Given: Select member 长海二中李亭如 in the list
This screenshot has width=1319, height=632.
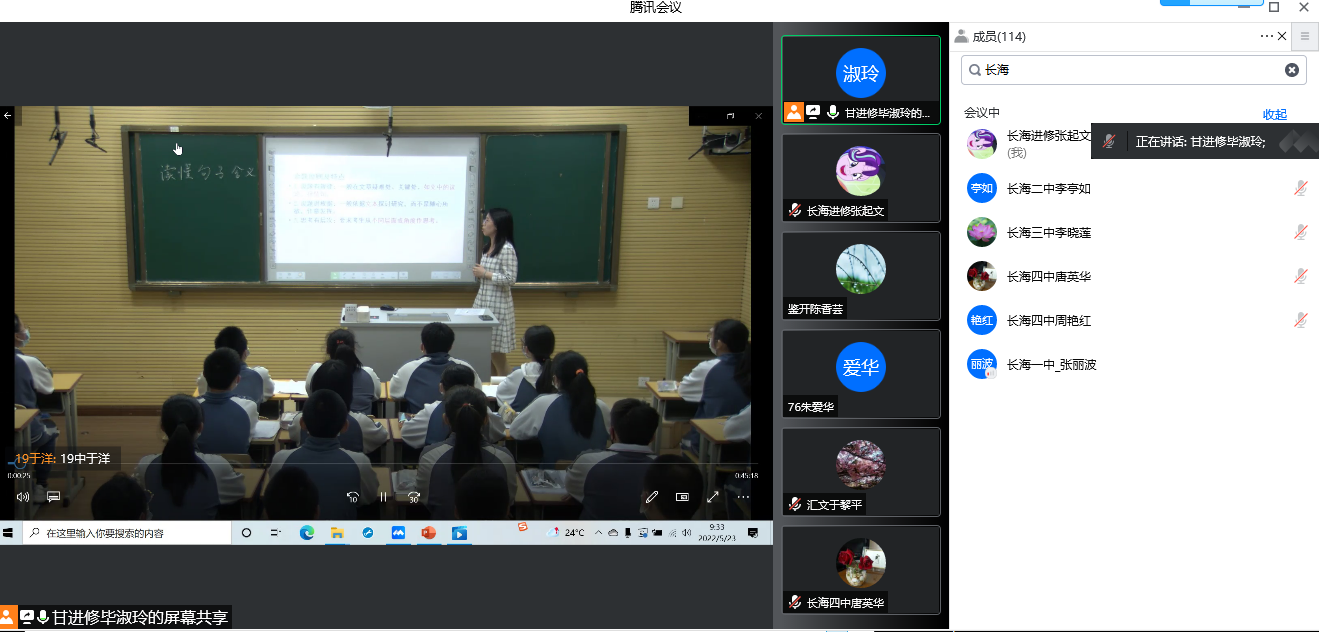Looking at the screenshot, I should (x=1134, y=188).
